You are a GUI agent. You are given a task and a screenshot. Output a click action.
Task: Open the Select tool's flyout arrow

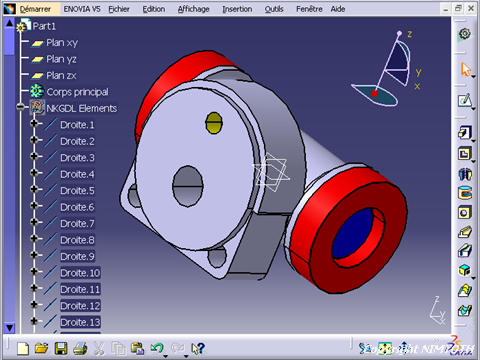473,77
